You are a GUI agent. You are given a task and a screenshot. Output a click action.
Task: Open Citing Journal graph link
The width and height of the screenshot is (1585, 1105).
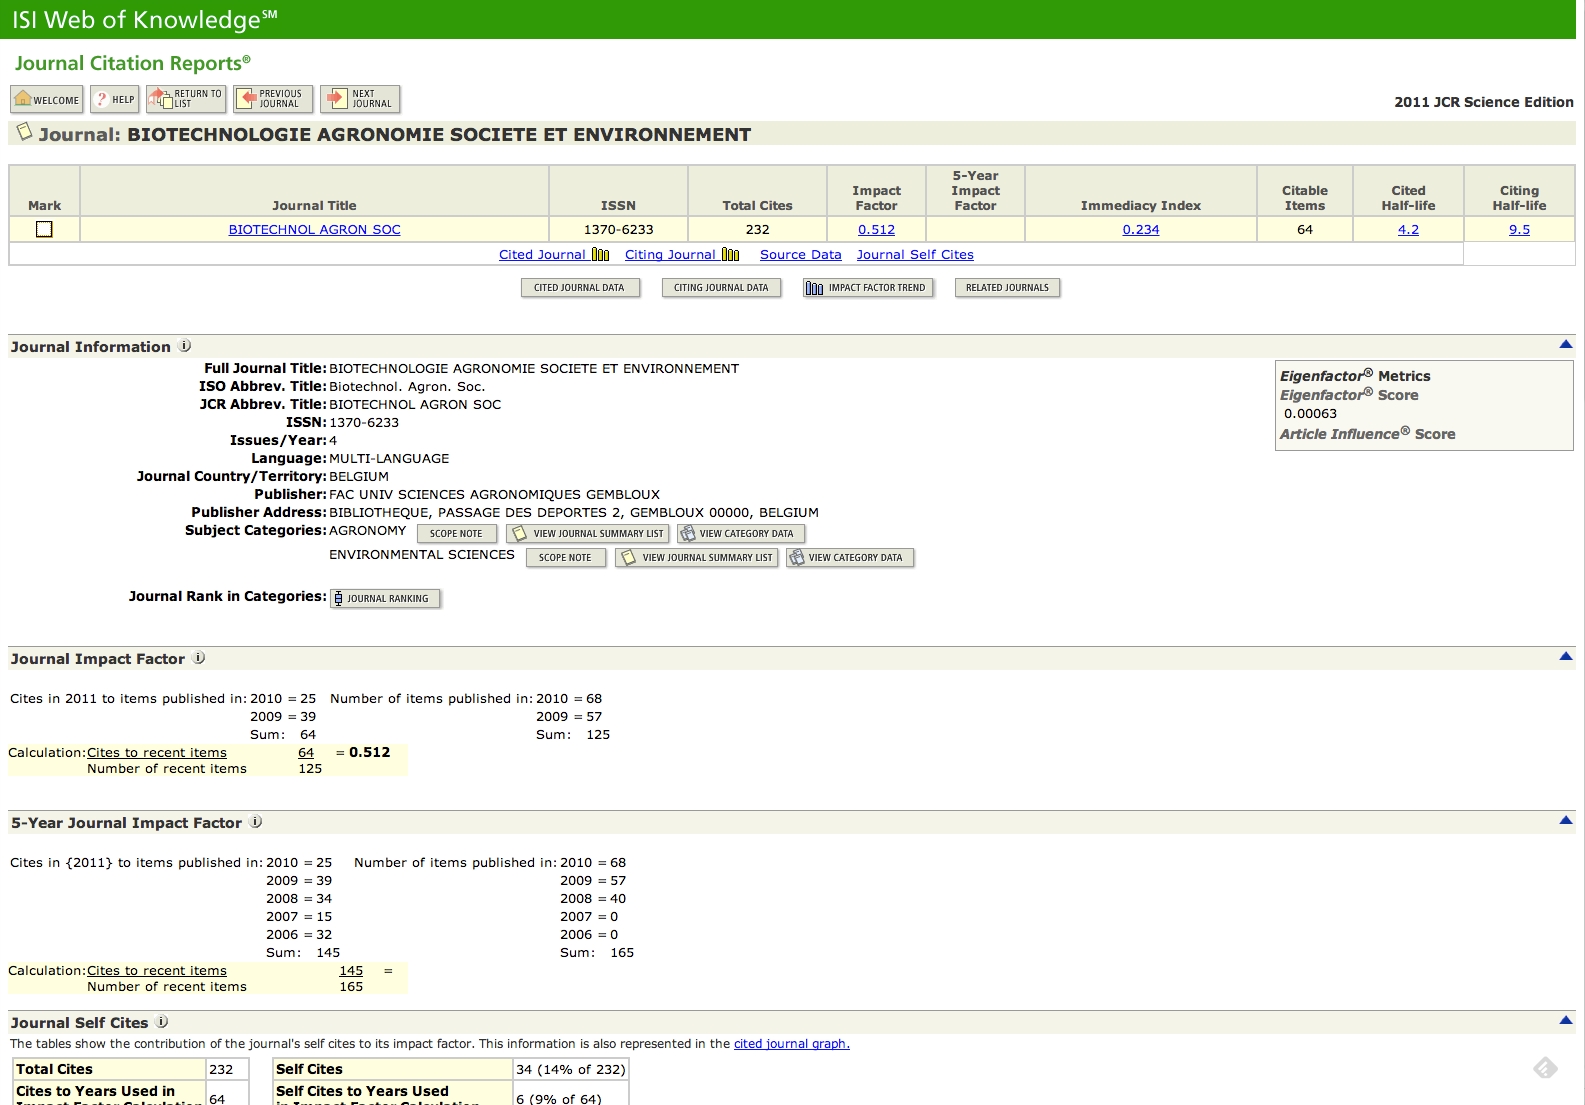click(x=682, y=255)
